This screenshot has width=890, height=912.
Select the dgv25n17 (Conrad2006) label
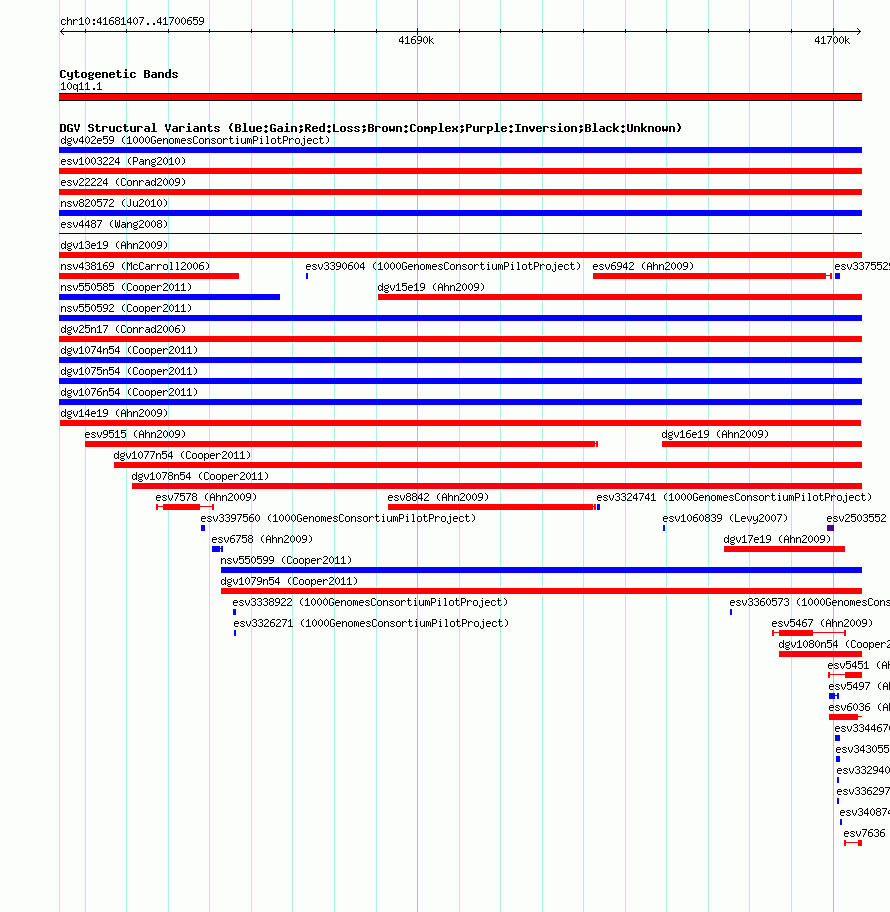pyautogui.click(x=123, y=329)
